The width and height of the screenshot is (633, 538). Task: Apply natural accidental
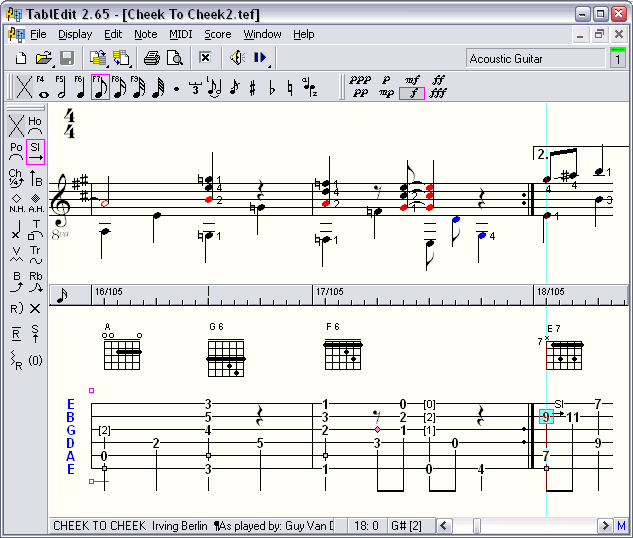[290, 88]
